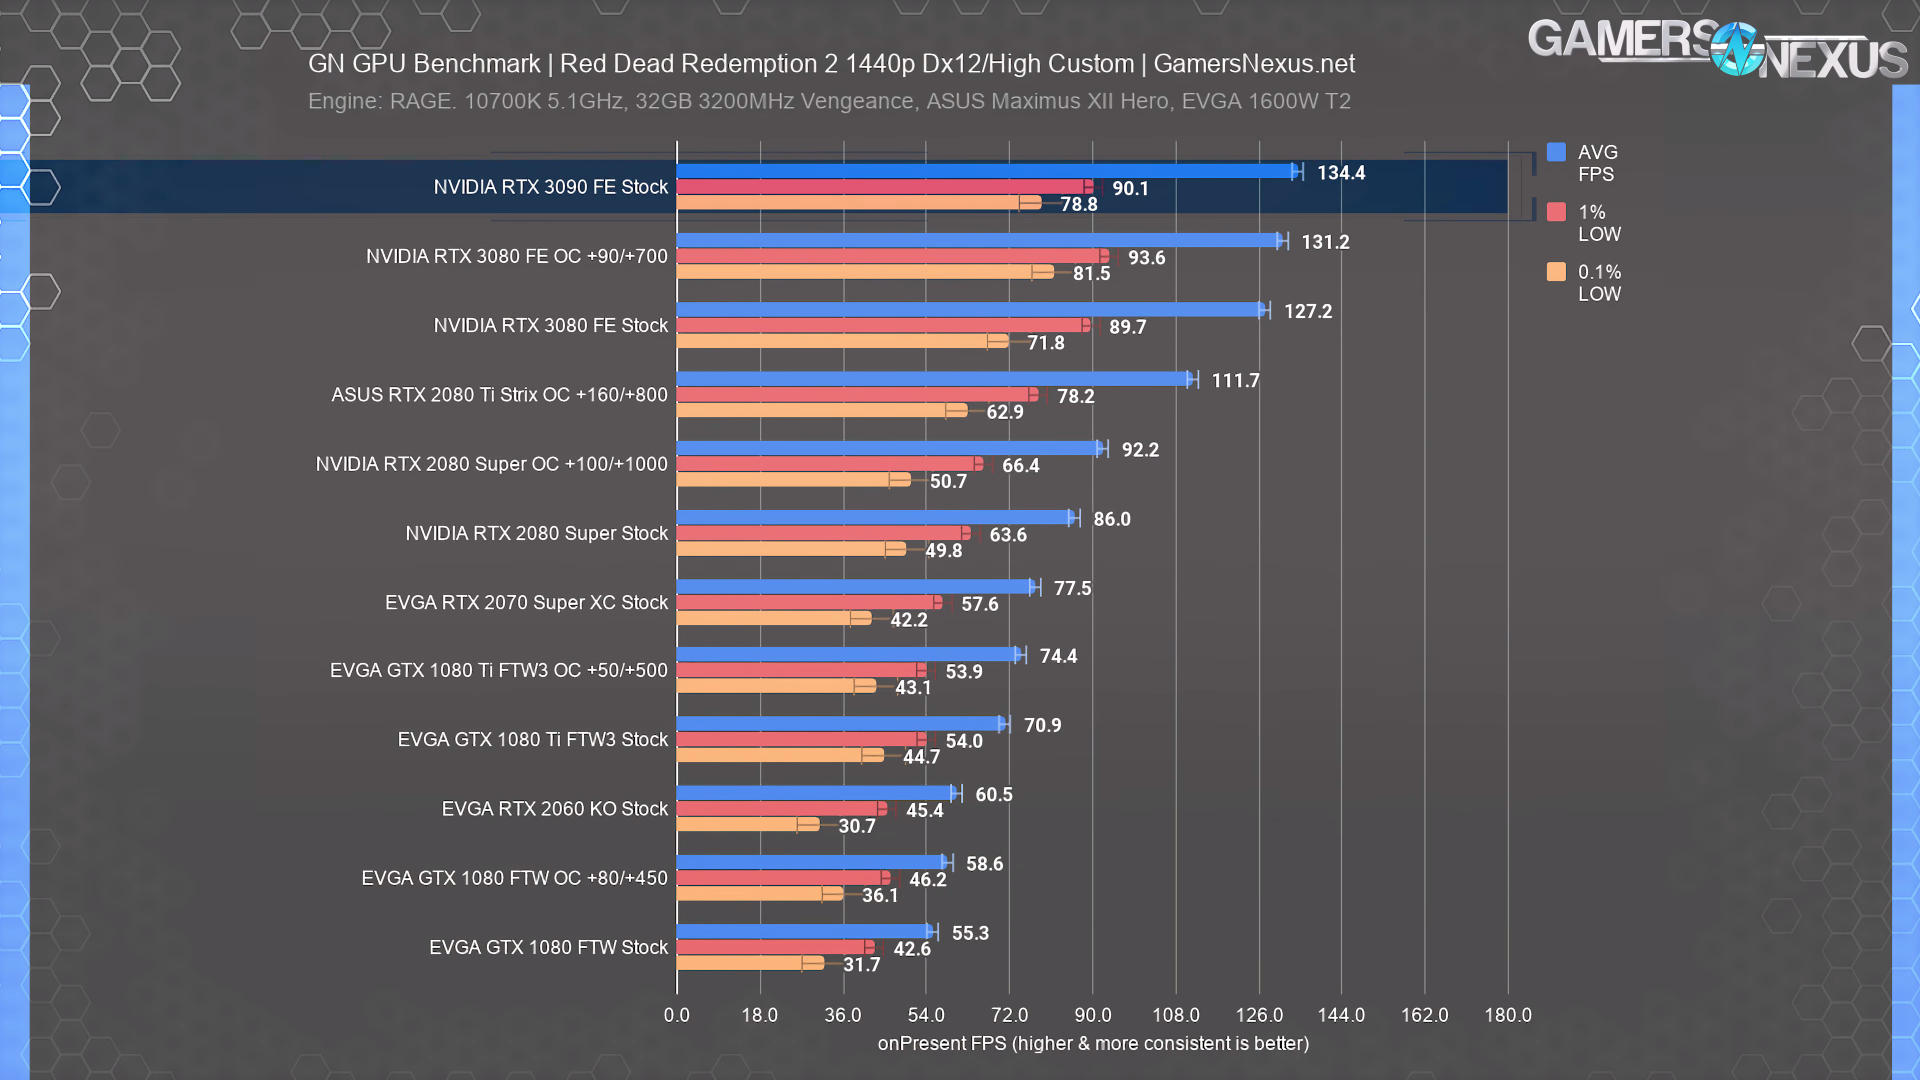Screen dimensions: 1920x1080
Task: Click the 0.1% LOW orange legend swatch
Action: coord(1556,272)
